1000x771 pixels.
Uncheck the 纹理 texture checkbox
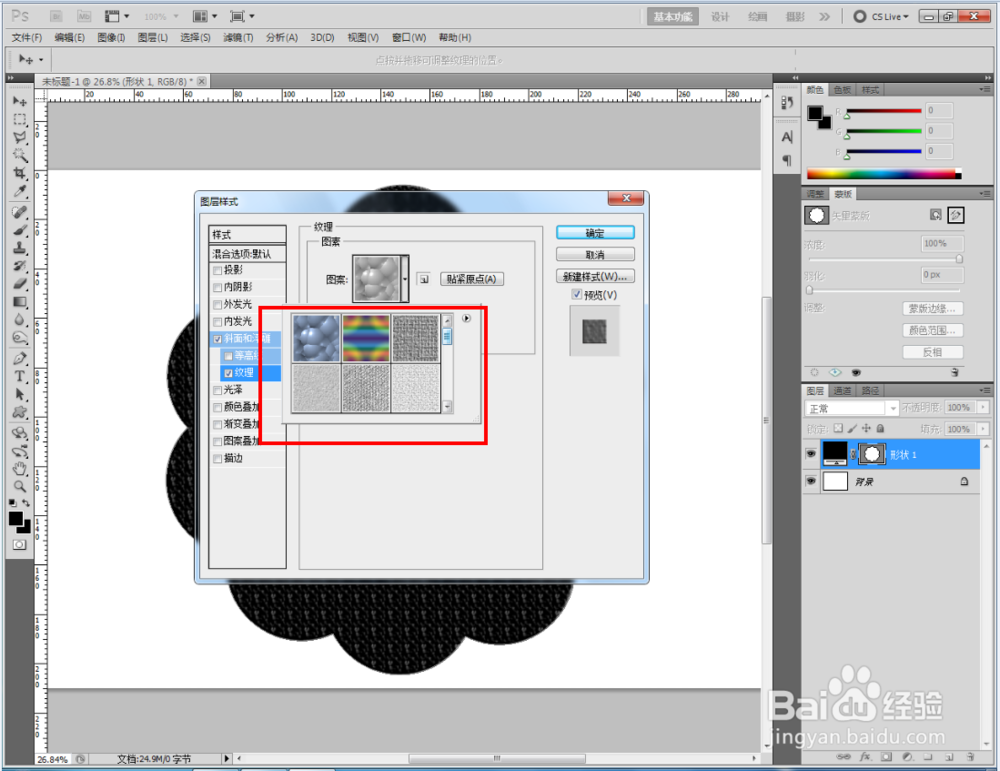(228, 373)
